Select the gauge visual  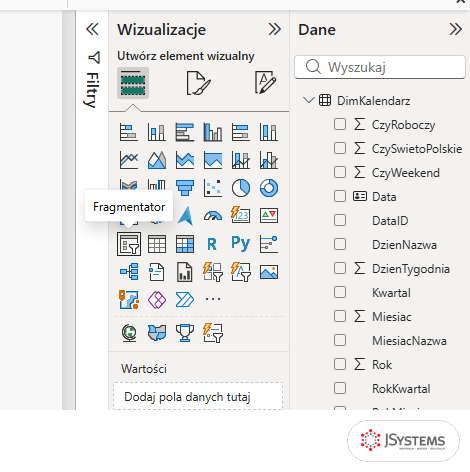[213, 216]
